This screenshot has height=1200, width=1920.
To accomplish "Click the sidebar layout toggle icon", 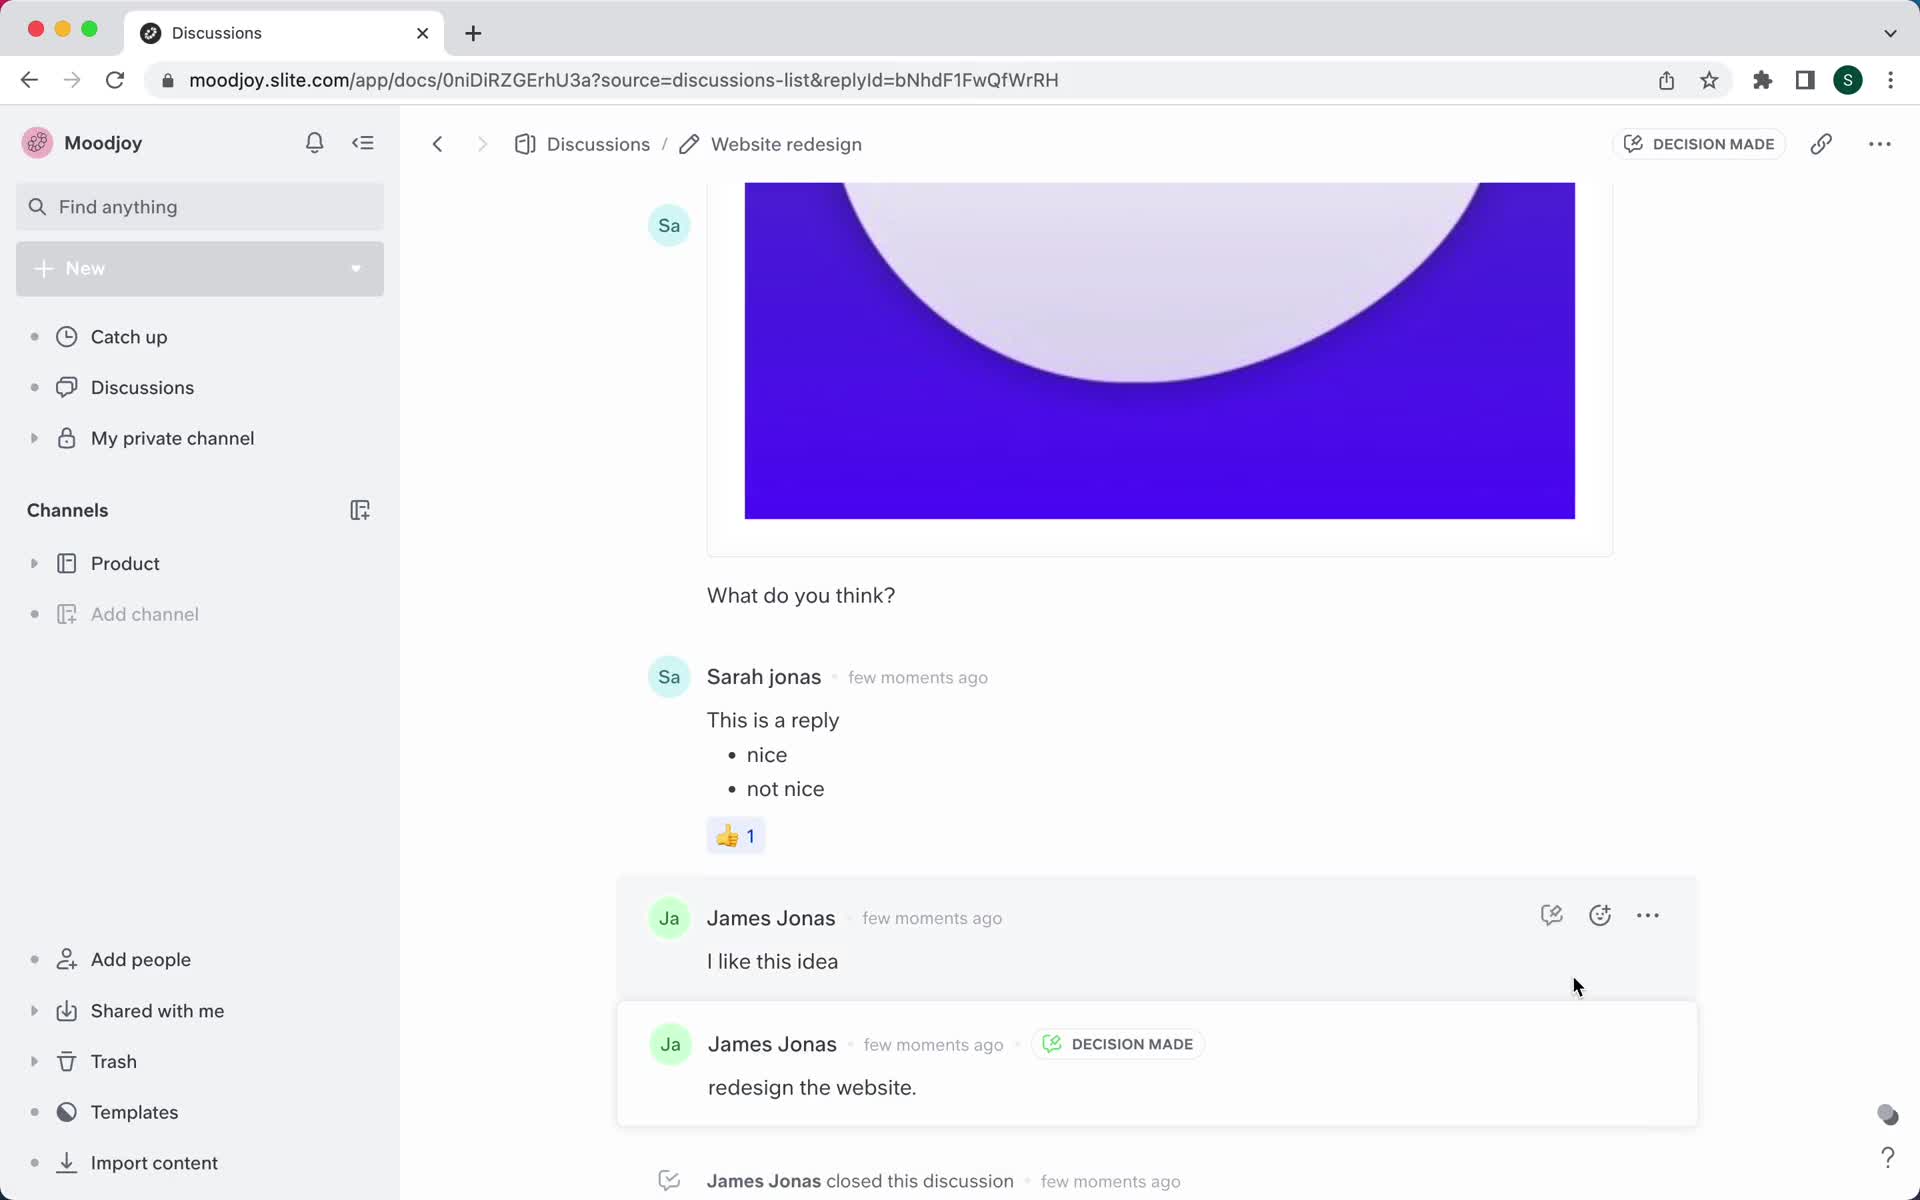I will coord(364,142).
